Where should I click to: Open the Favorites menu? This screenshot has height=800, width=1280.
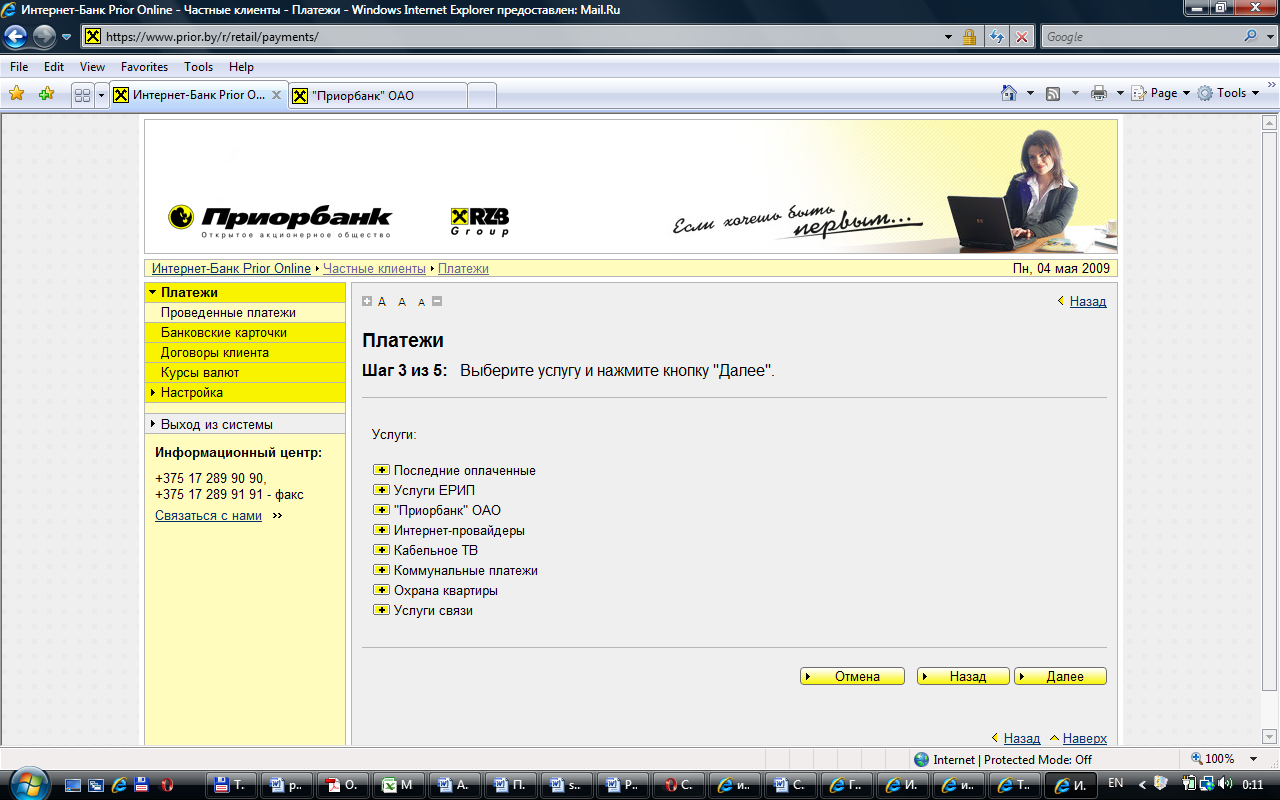pos(144,67)
